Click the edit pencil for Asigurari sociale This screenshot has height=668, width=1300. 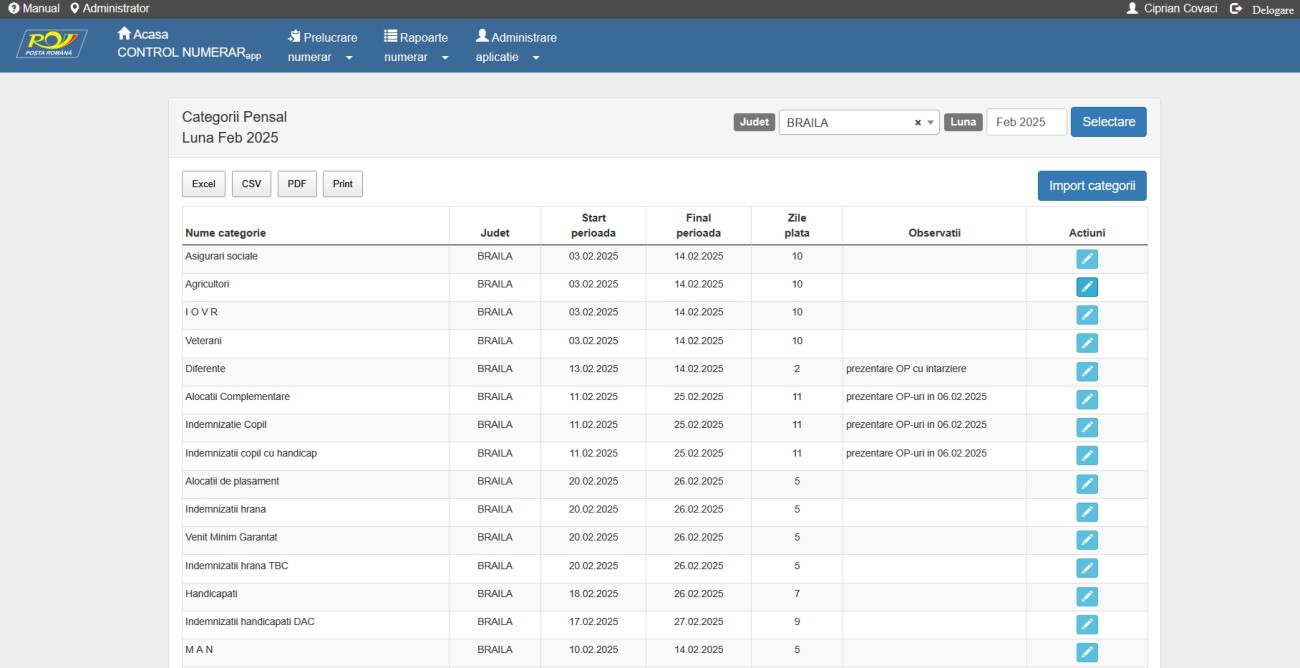1086,259
